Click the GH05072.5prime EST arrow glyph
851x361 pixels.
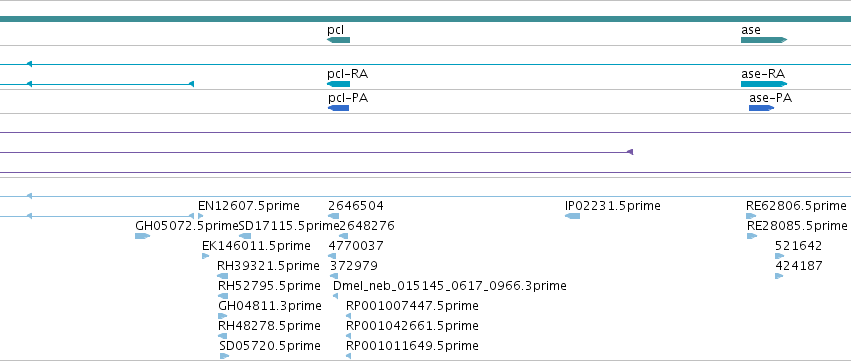pyautogui.click(x=142, y=236)
